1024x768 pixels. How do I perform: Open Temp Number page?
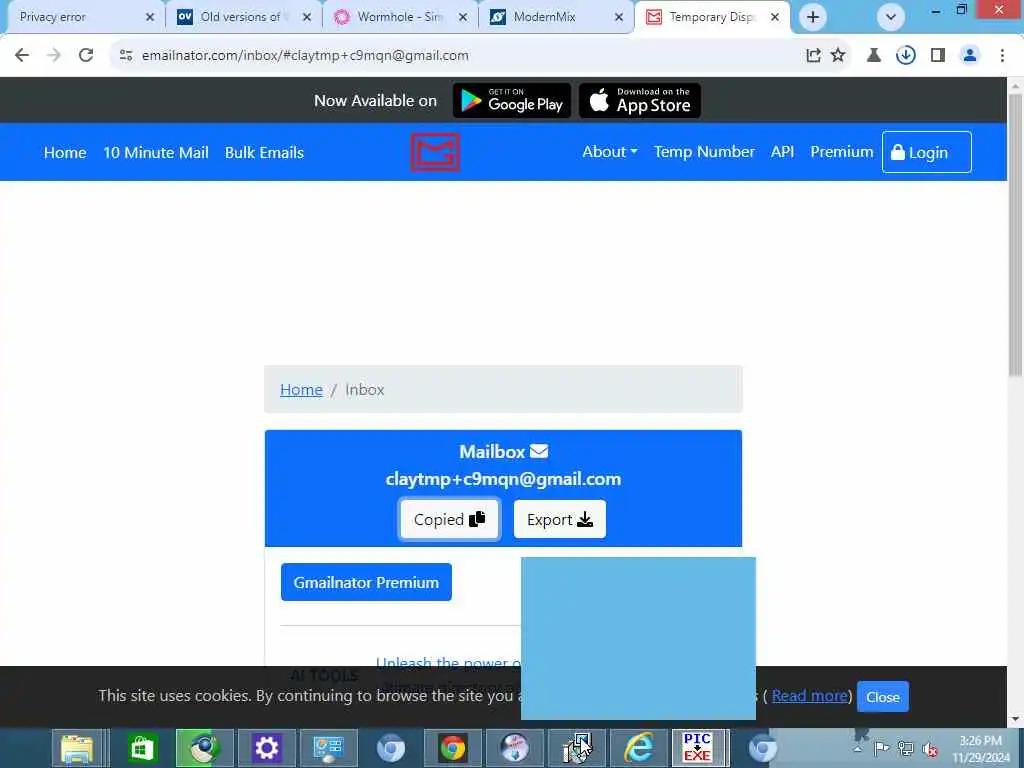(704, 152)
